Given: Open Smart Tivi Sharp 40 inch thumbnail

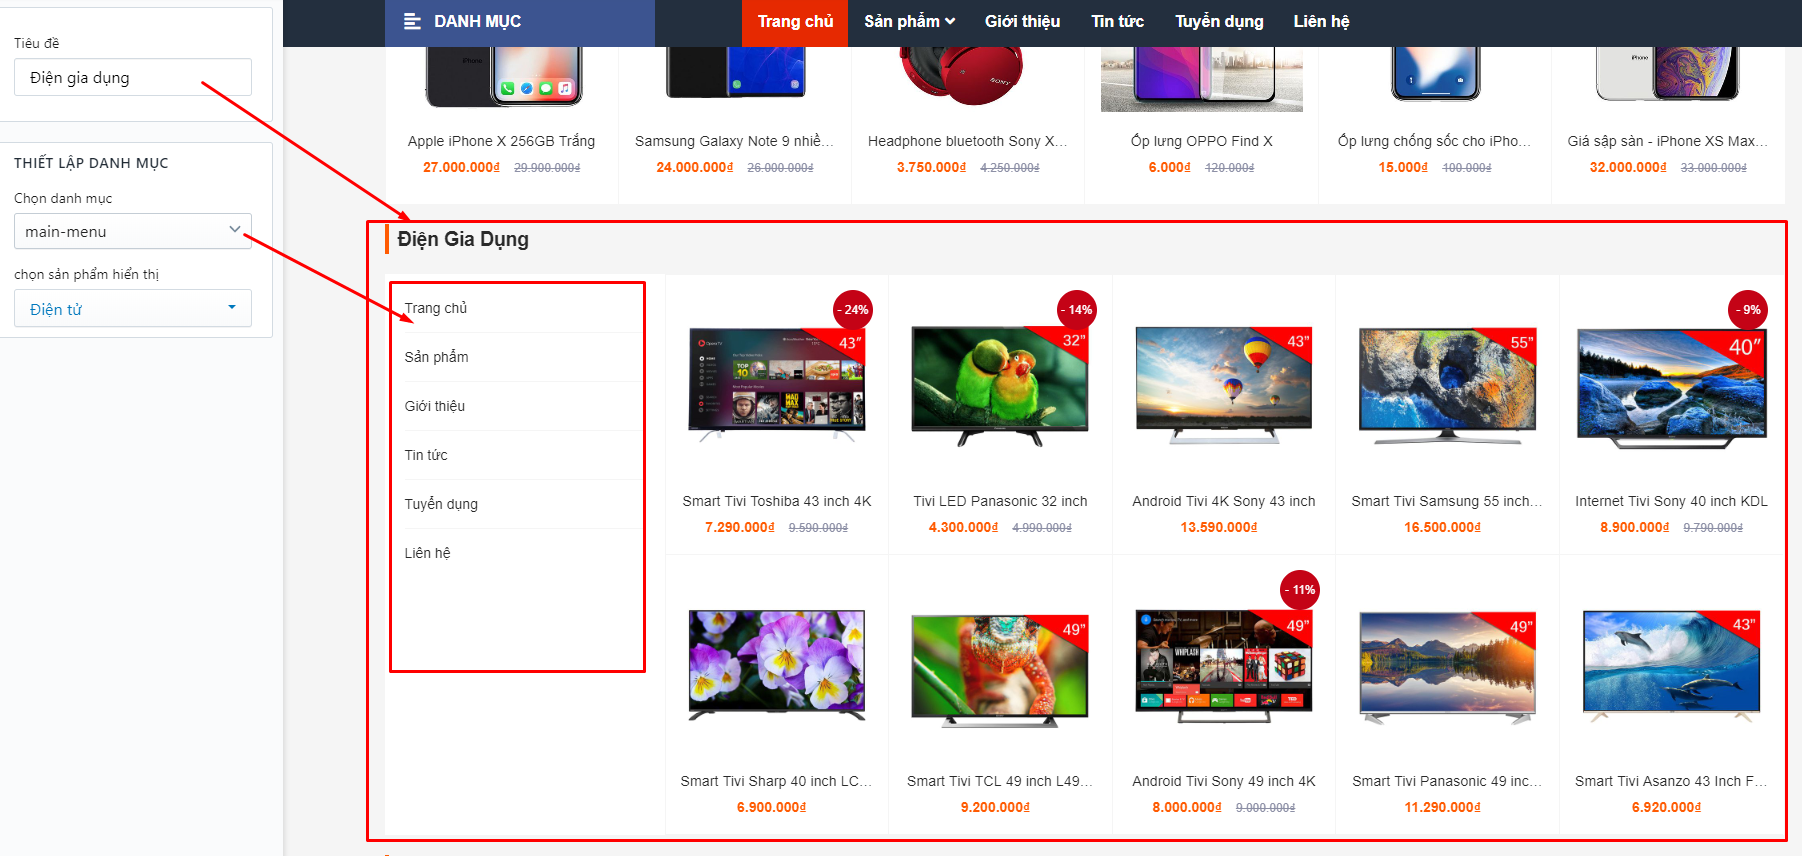Looking at the screenshot, I should pyautogui.click(x=777, y=665).
